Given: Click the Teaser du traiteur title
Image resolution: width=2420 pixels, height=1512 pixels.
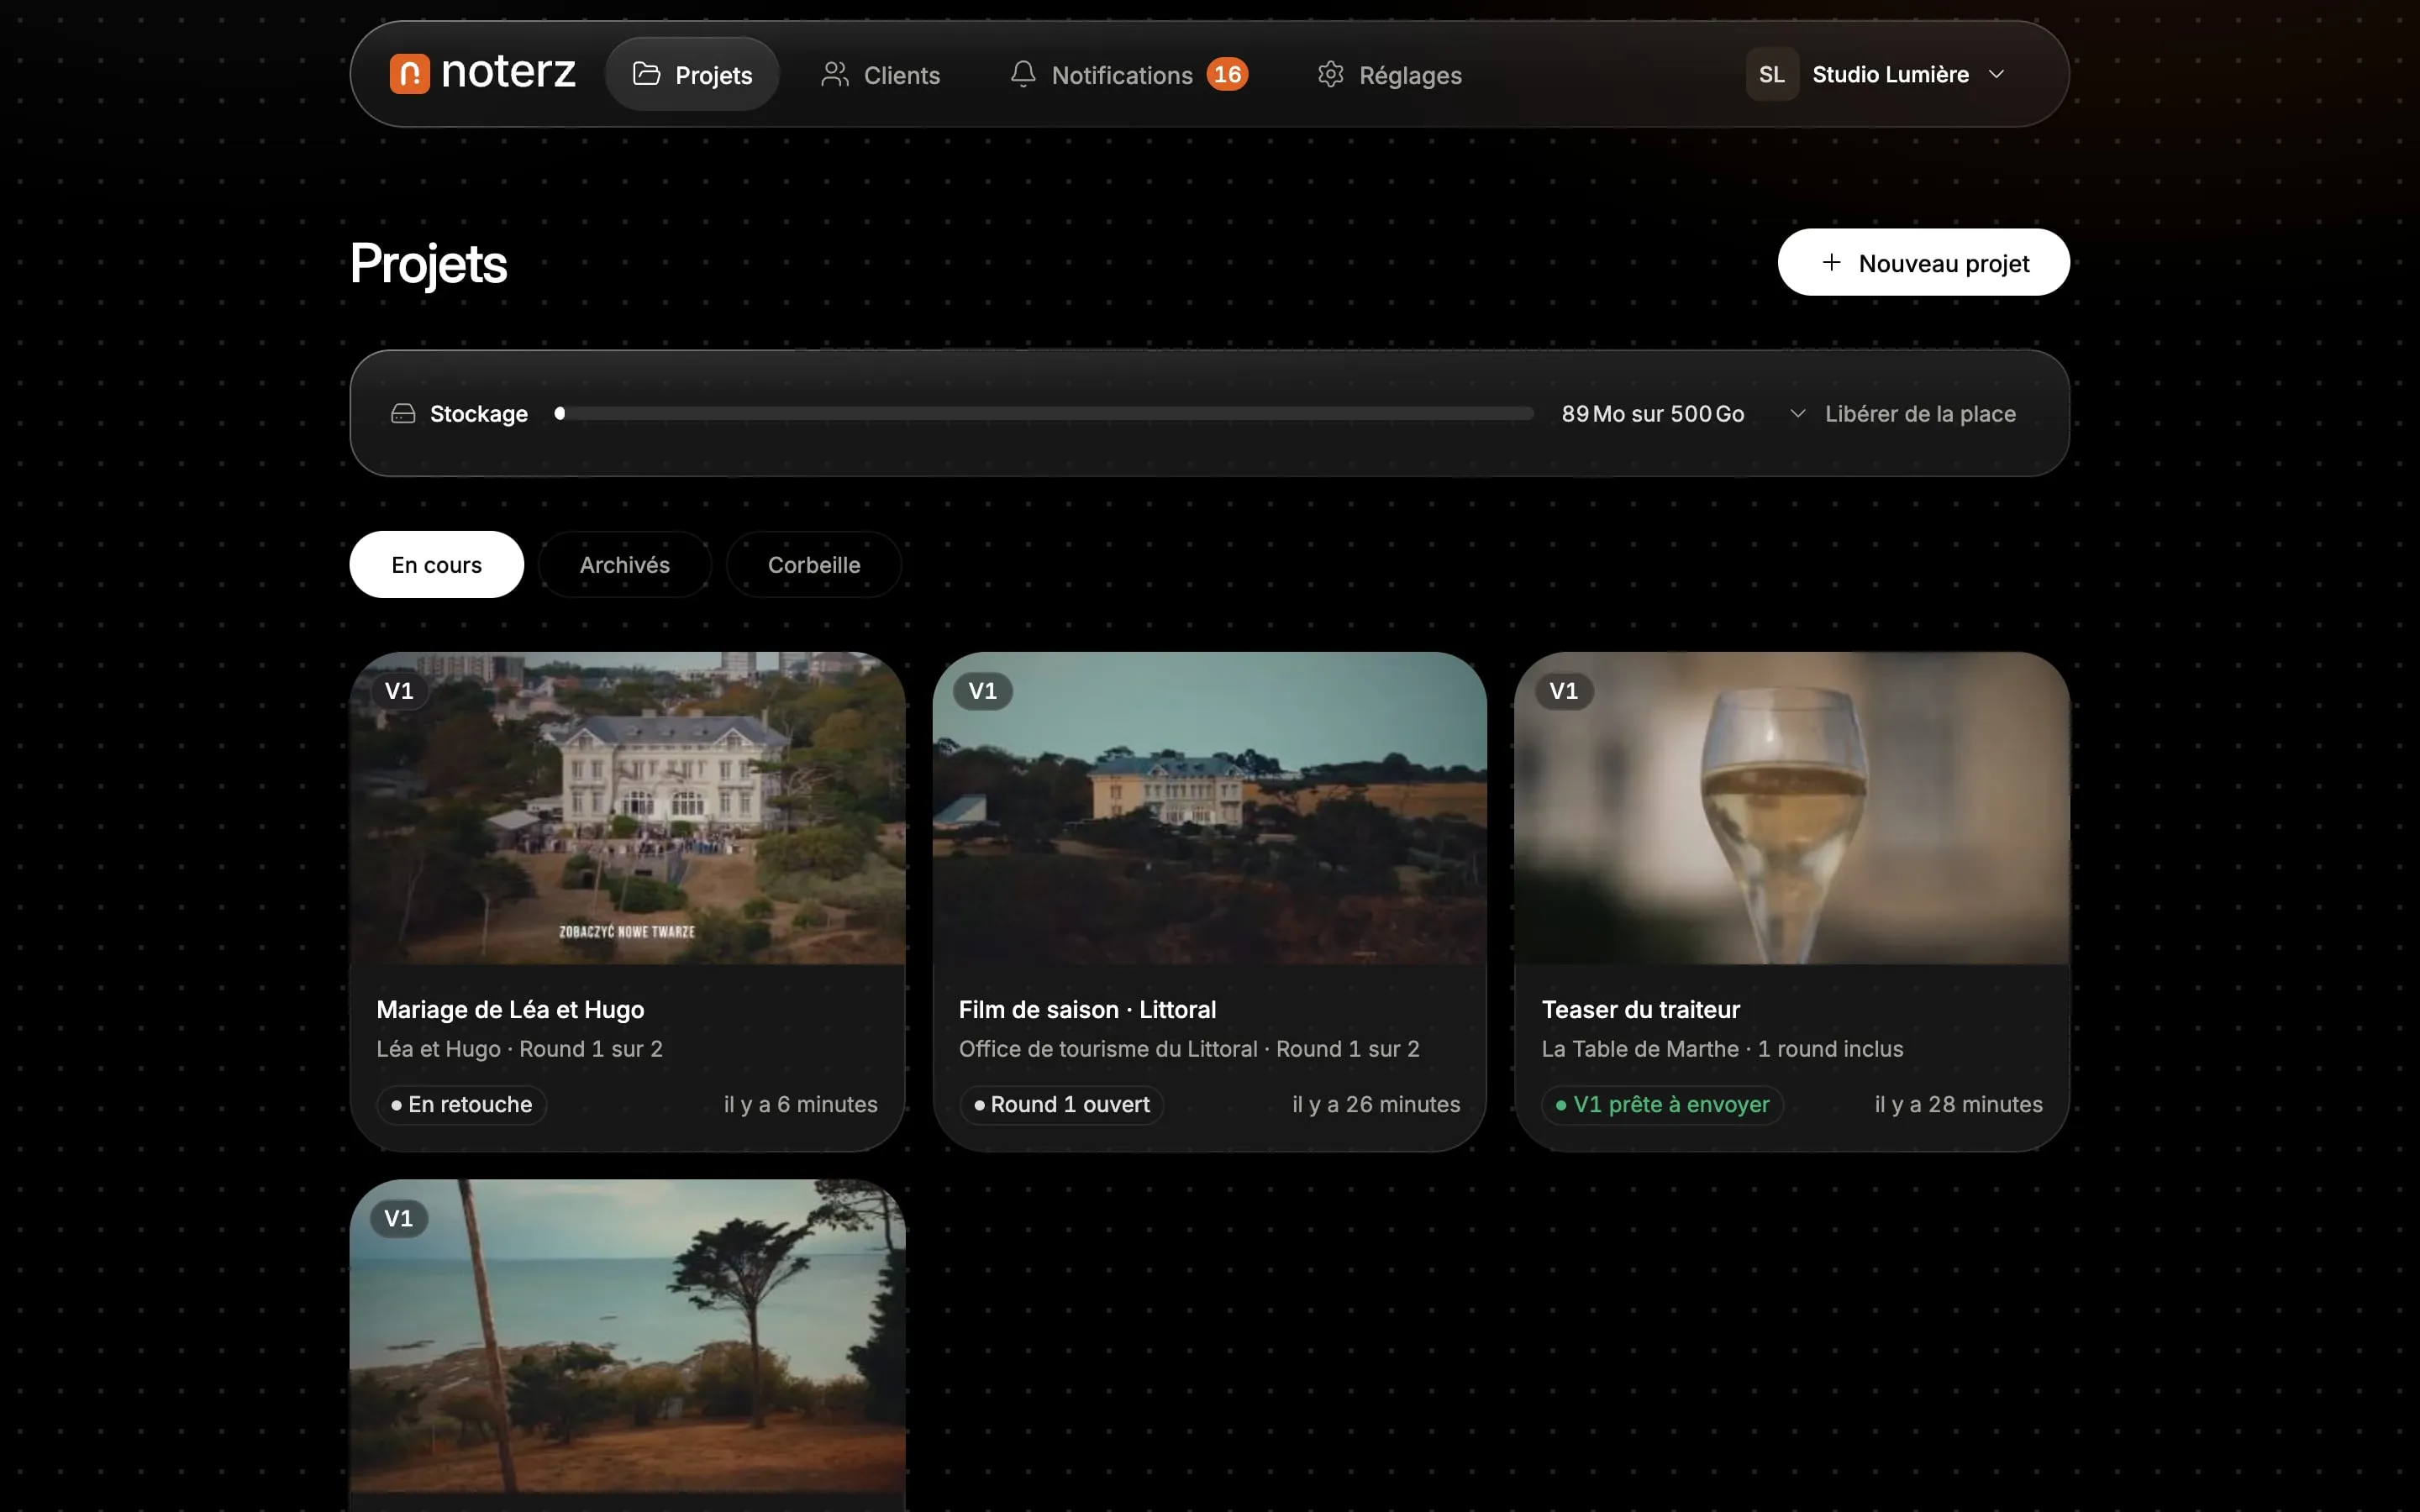Looking at the screenshot, I should click(1640, 1009).
